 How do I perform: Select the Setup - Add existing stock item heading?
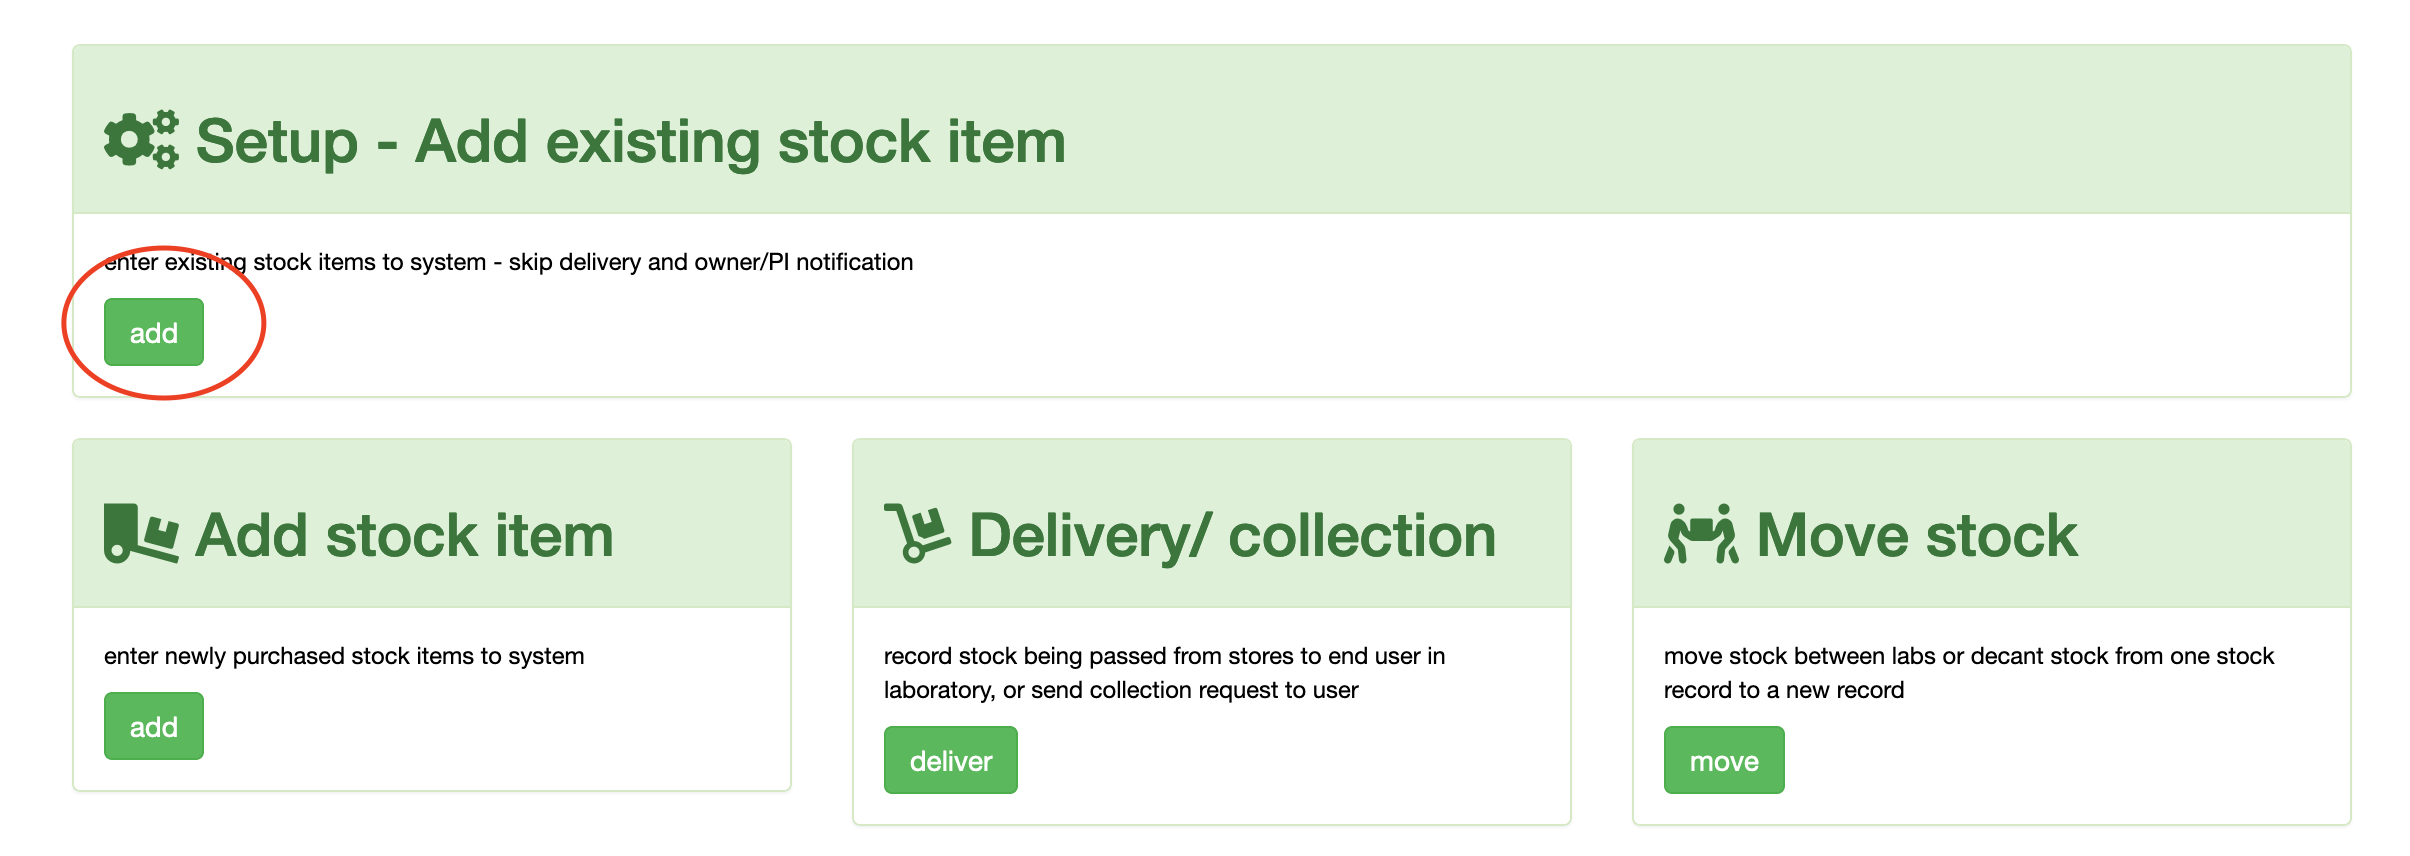[630, 141]
